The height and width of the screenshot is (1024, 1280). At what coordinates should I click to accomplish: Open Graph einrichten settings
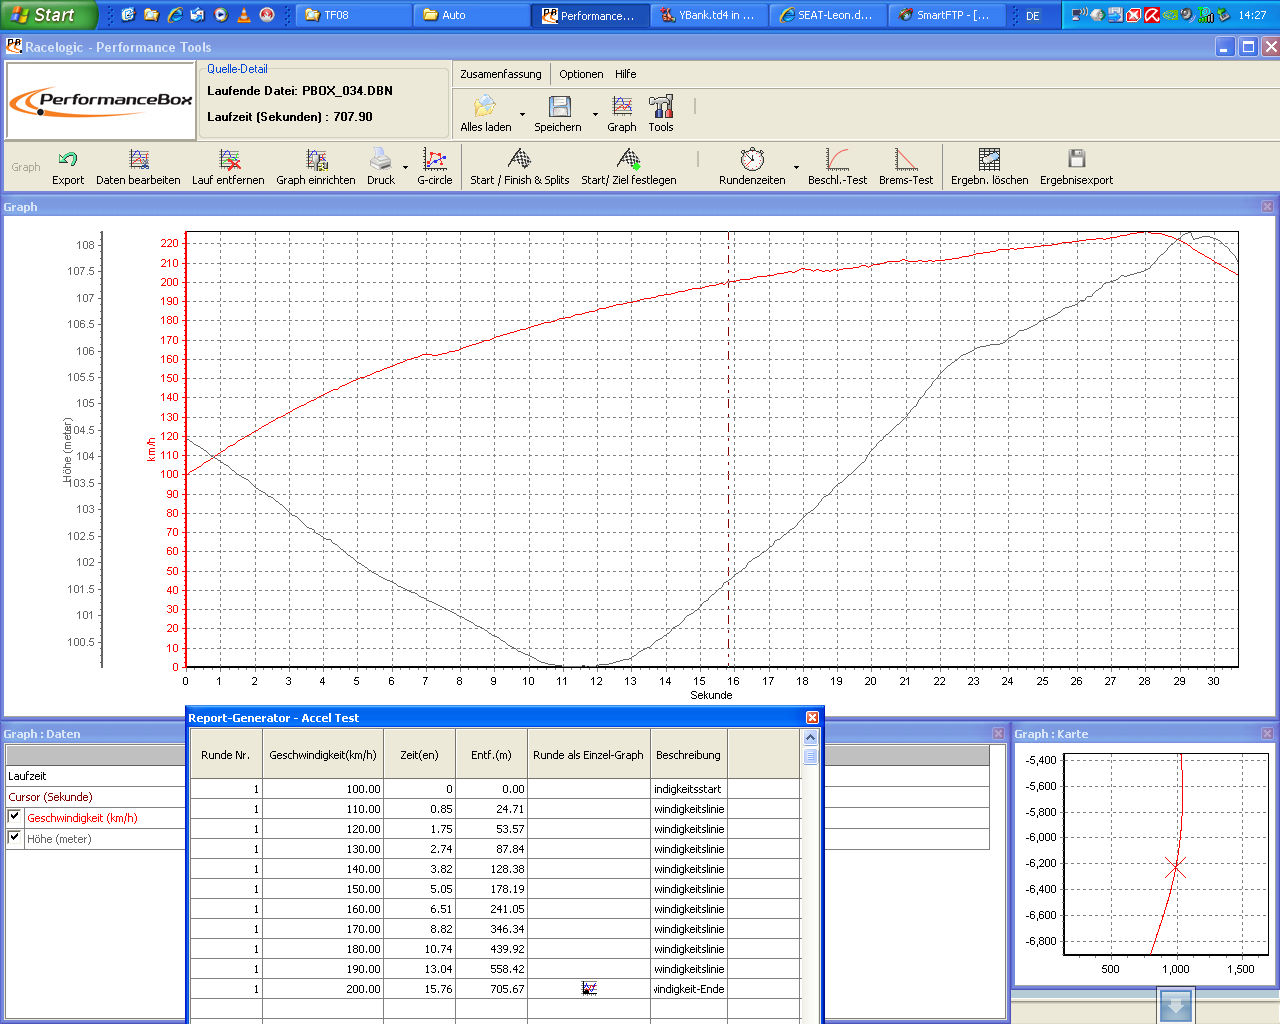tap(316, 166)
